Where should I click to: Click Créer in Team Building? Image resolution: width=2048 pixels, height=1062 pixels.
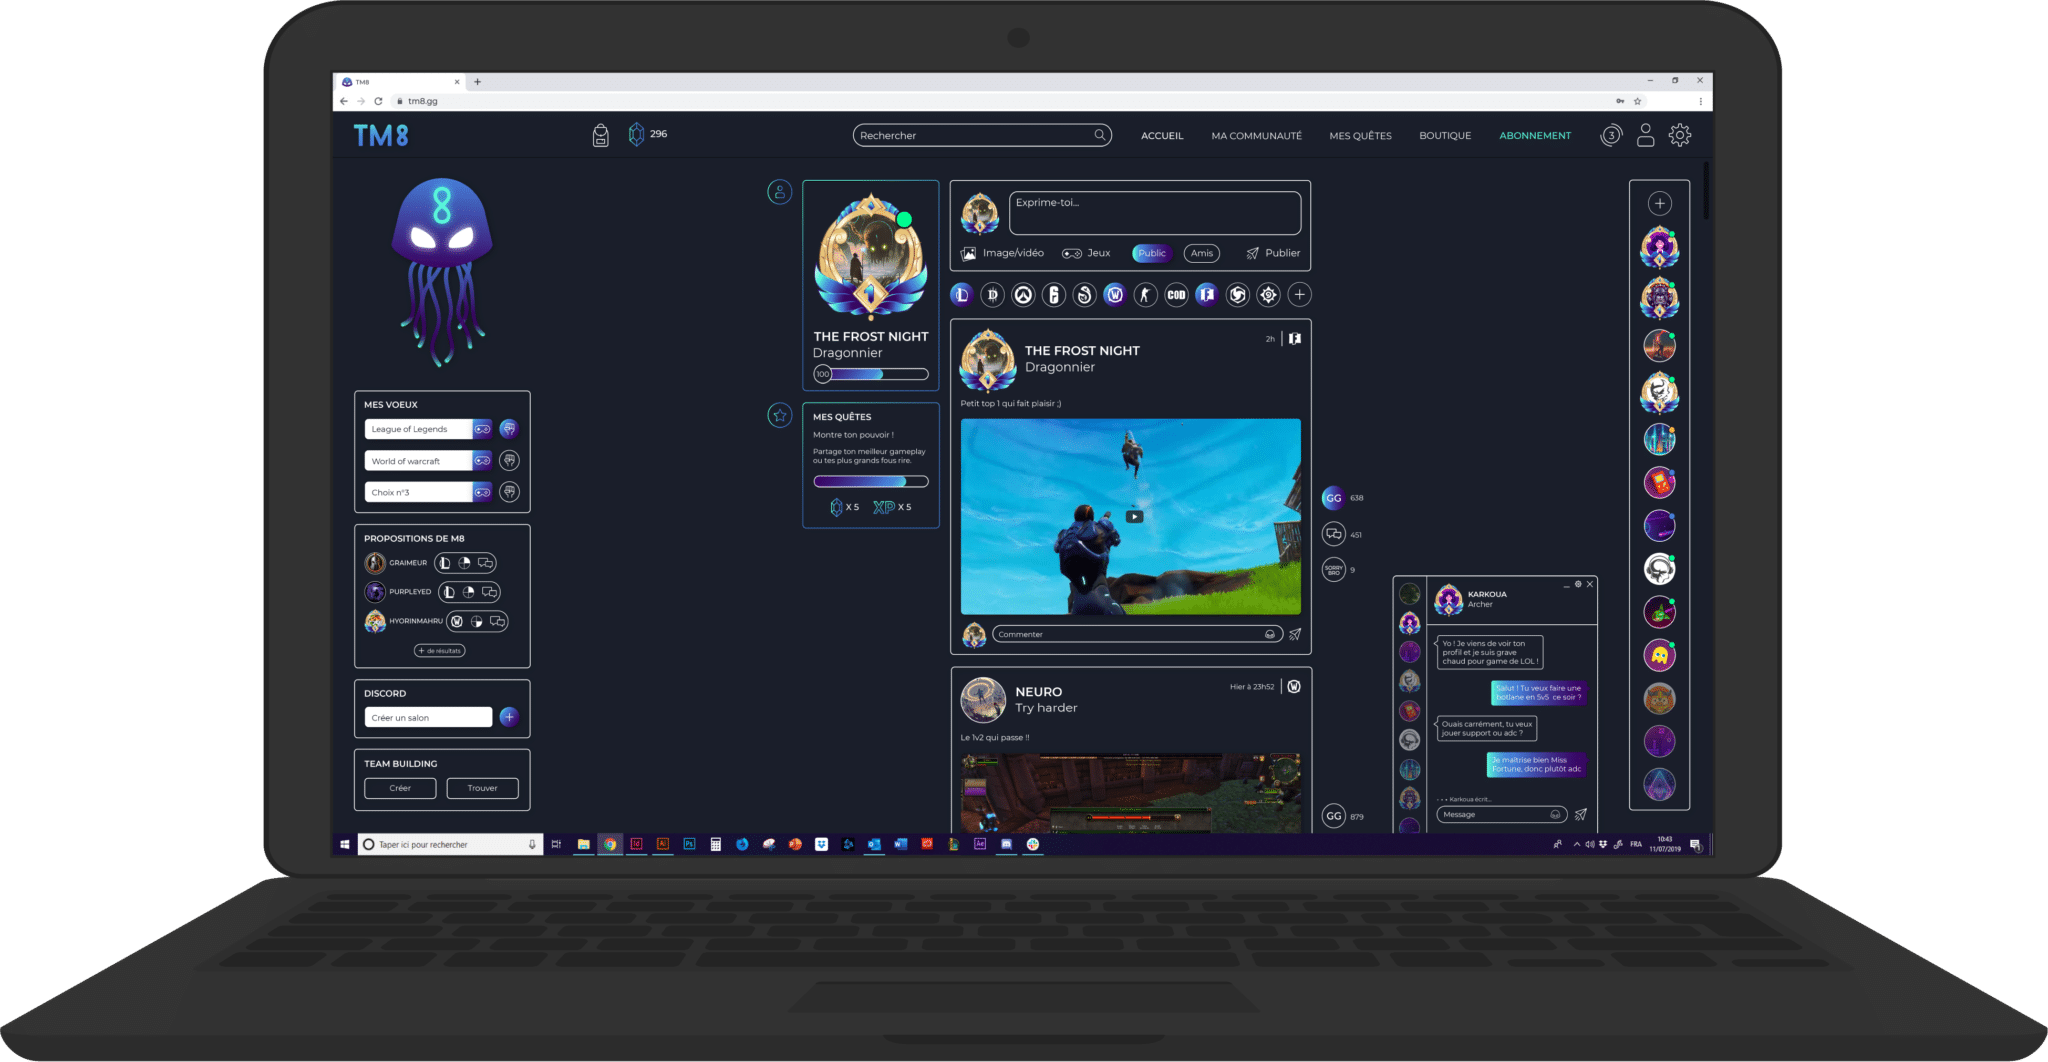coord(400,788)
